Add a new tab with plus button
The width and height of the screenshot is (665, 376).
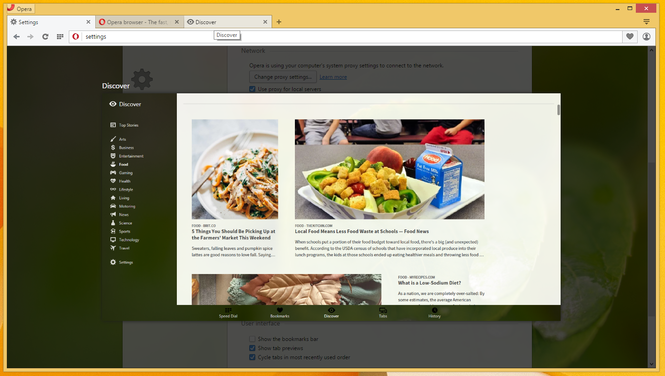(x=279, y=22)
